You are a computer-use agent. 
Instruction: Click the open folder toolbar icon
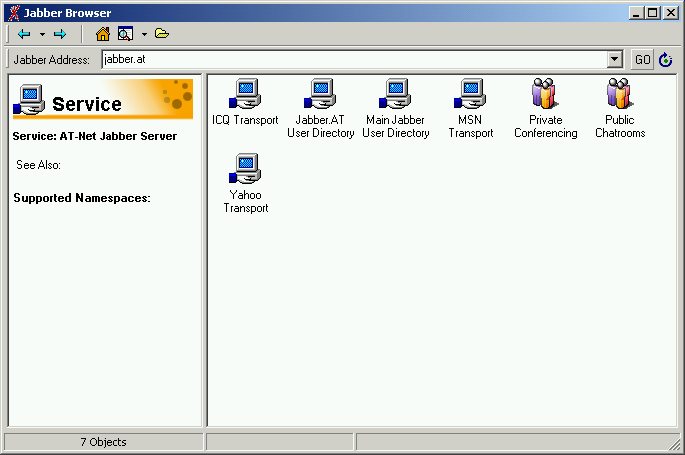pos(162,33)
